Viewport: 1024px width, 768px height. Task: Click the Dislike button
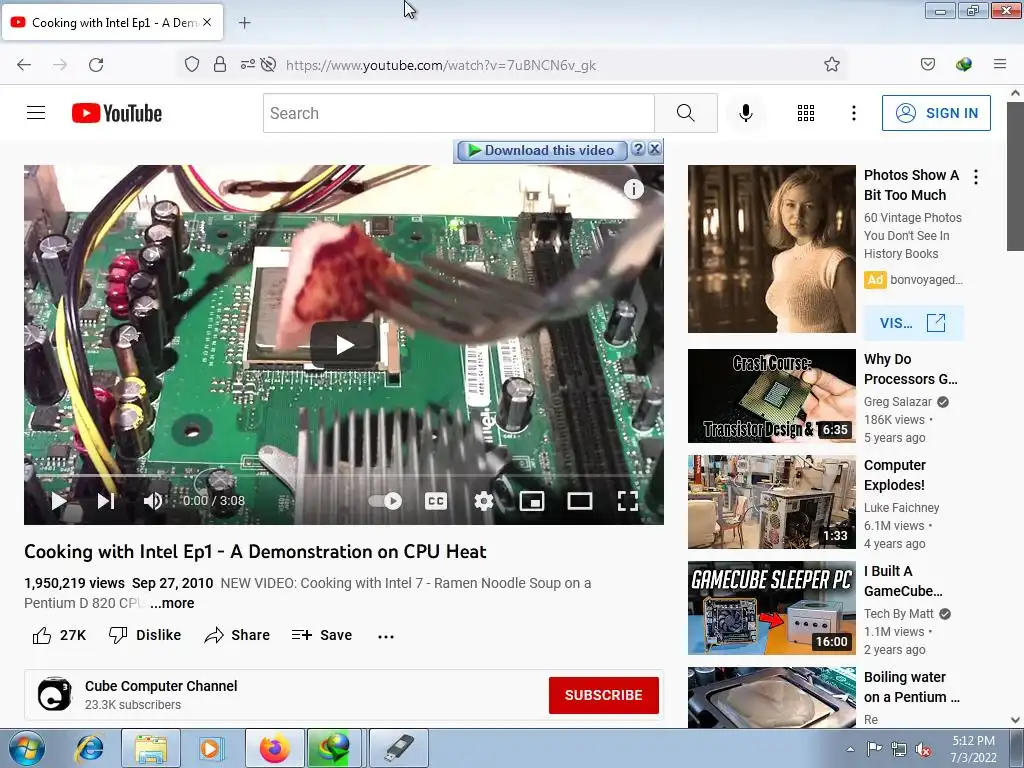145,635
